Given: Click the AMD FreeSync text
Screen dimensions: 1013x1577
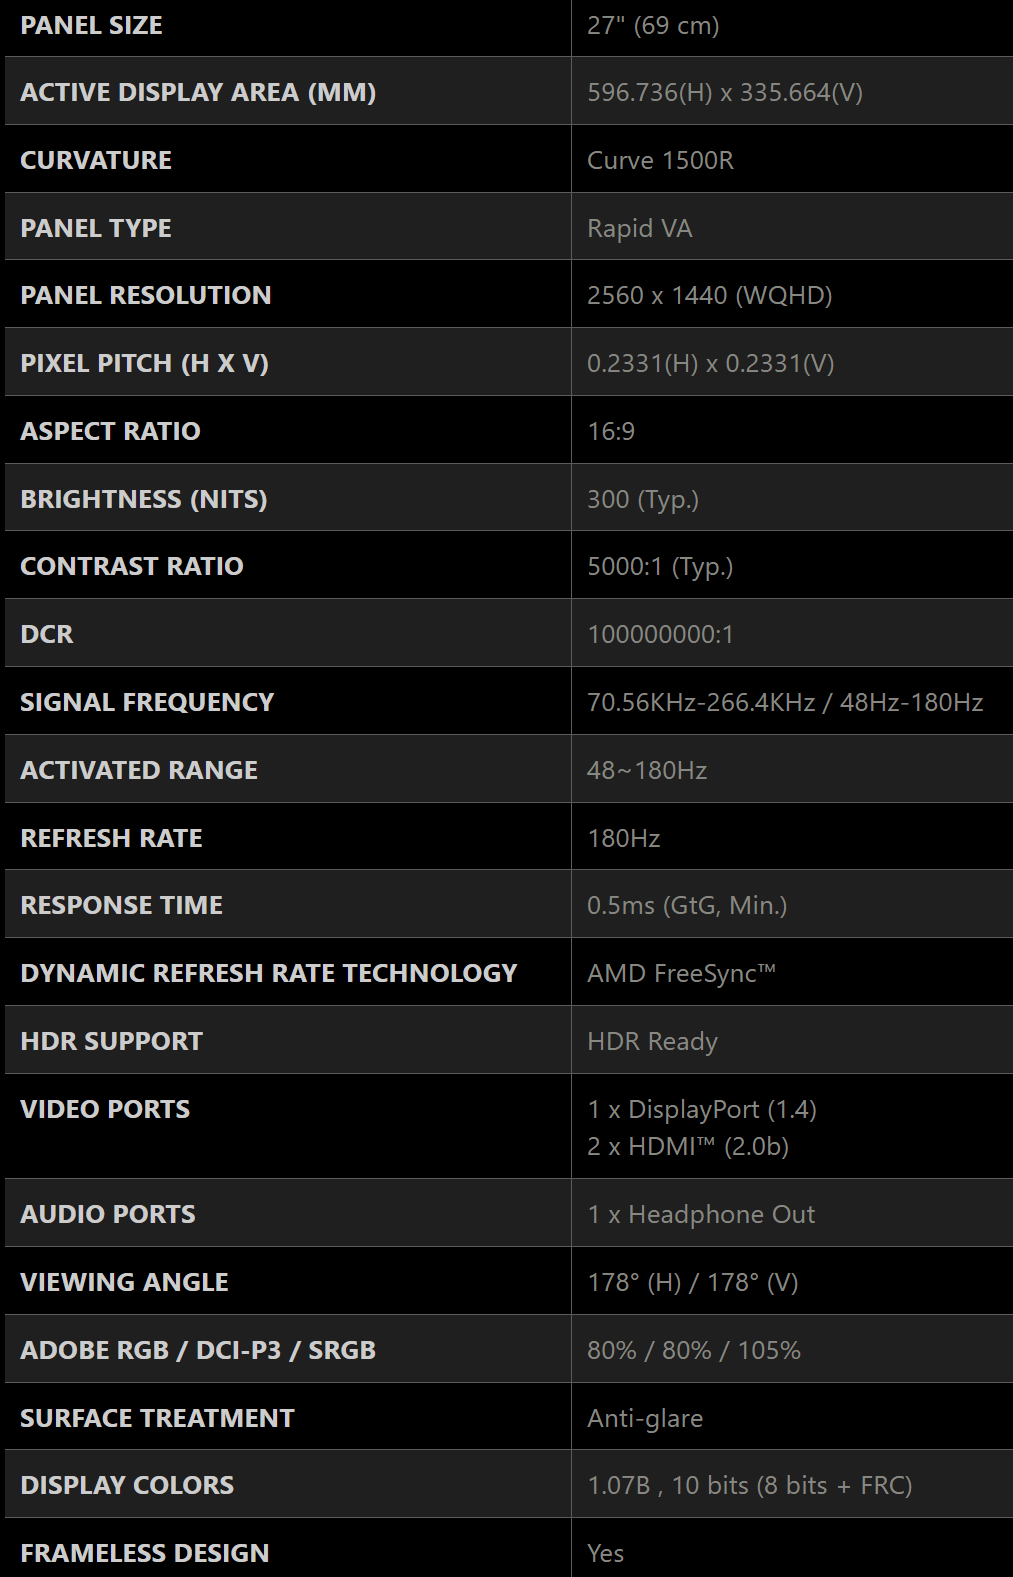Looking at the screenshot, I should [681, 973].
